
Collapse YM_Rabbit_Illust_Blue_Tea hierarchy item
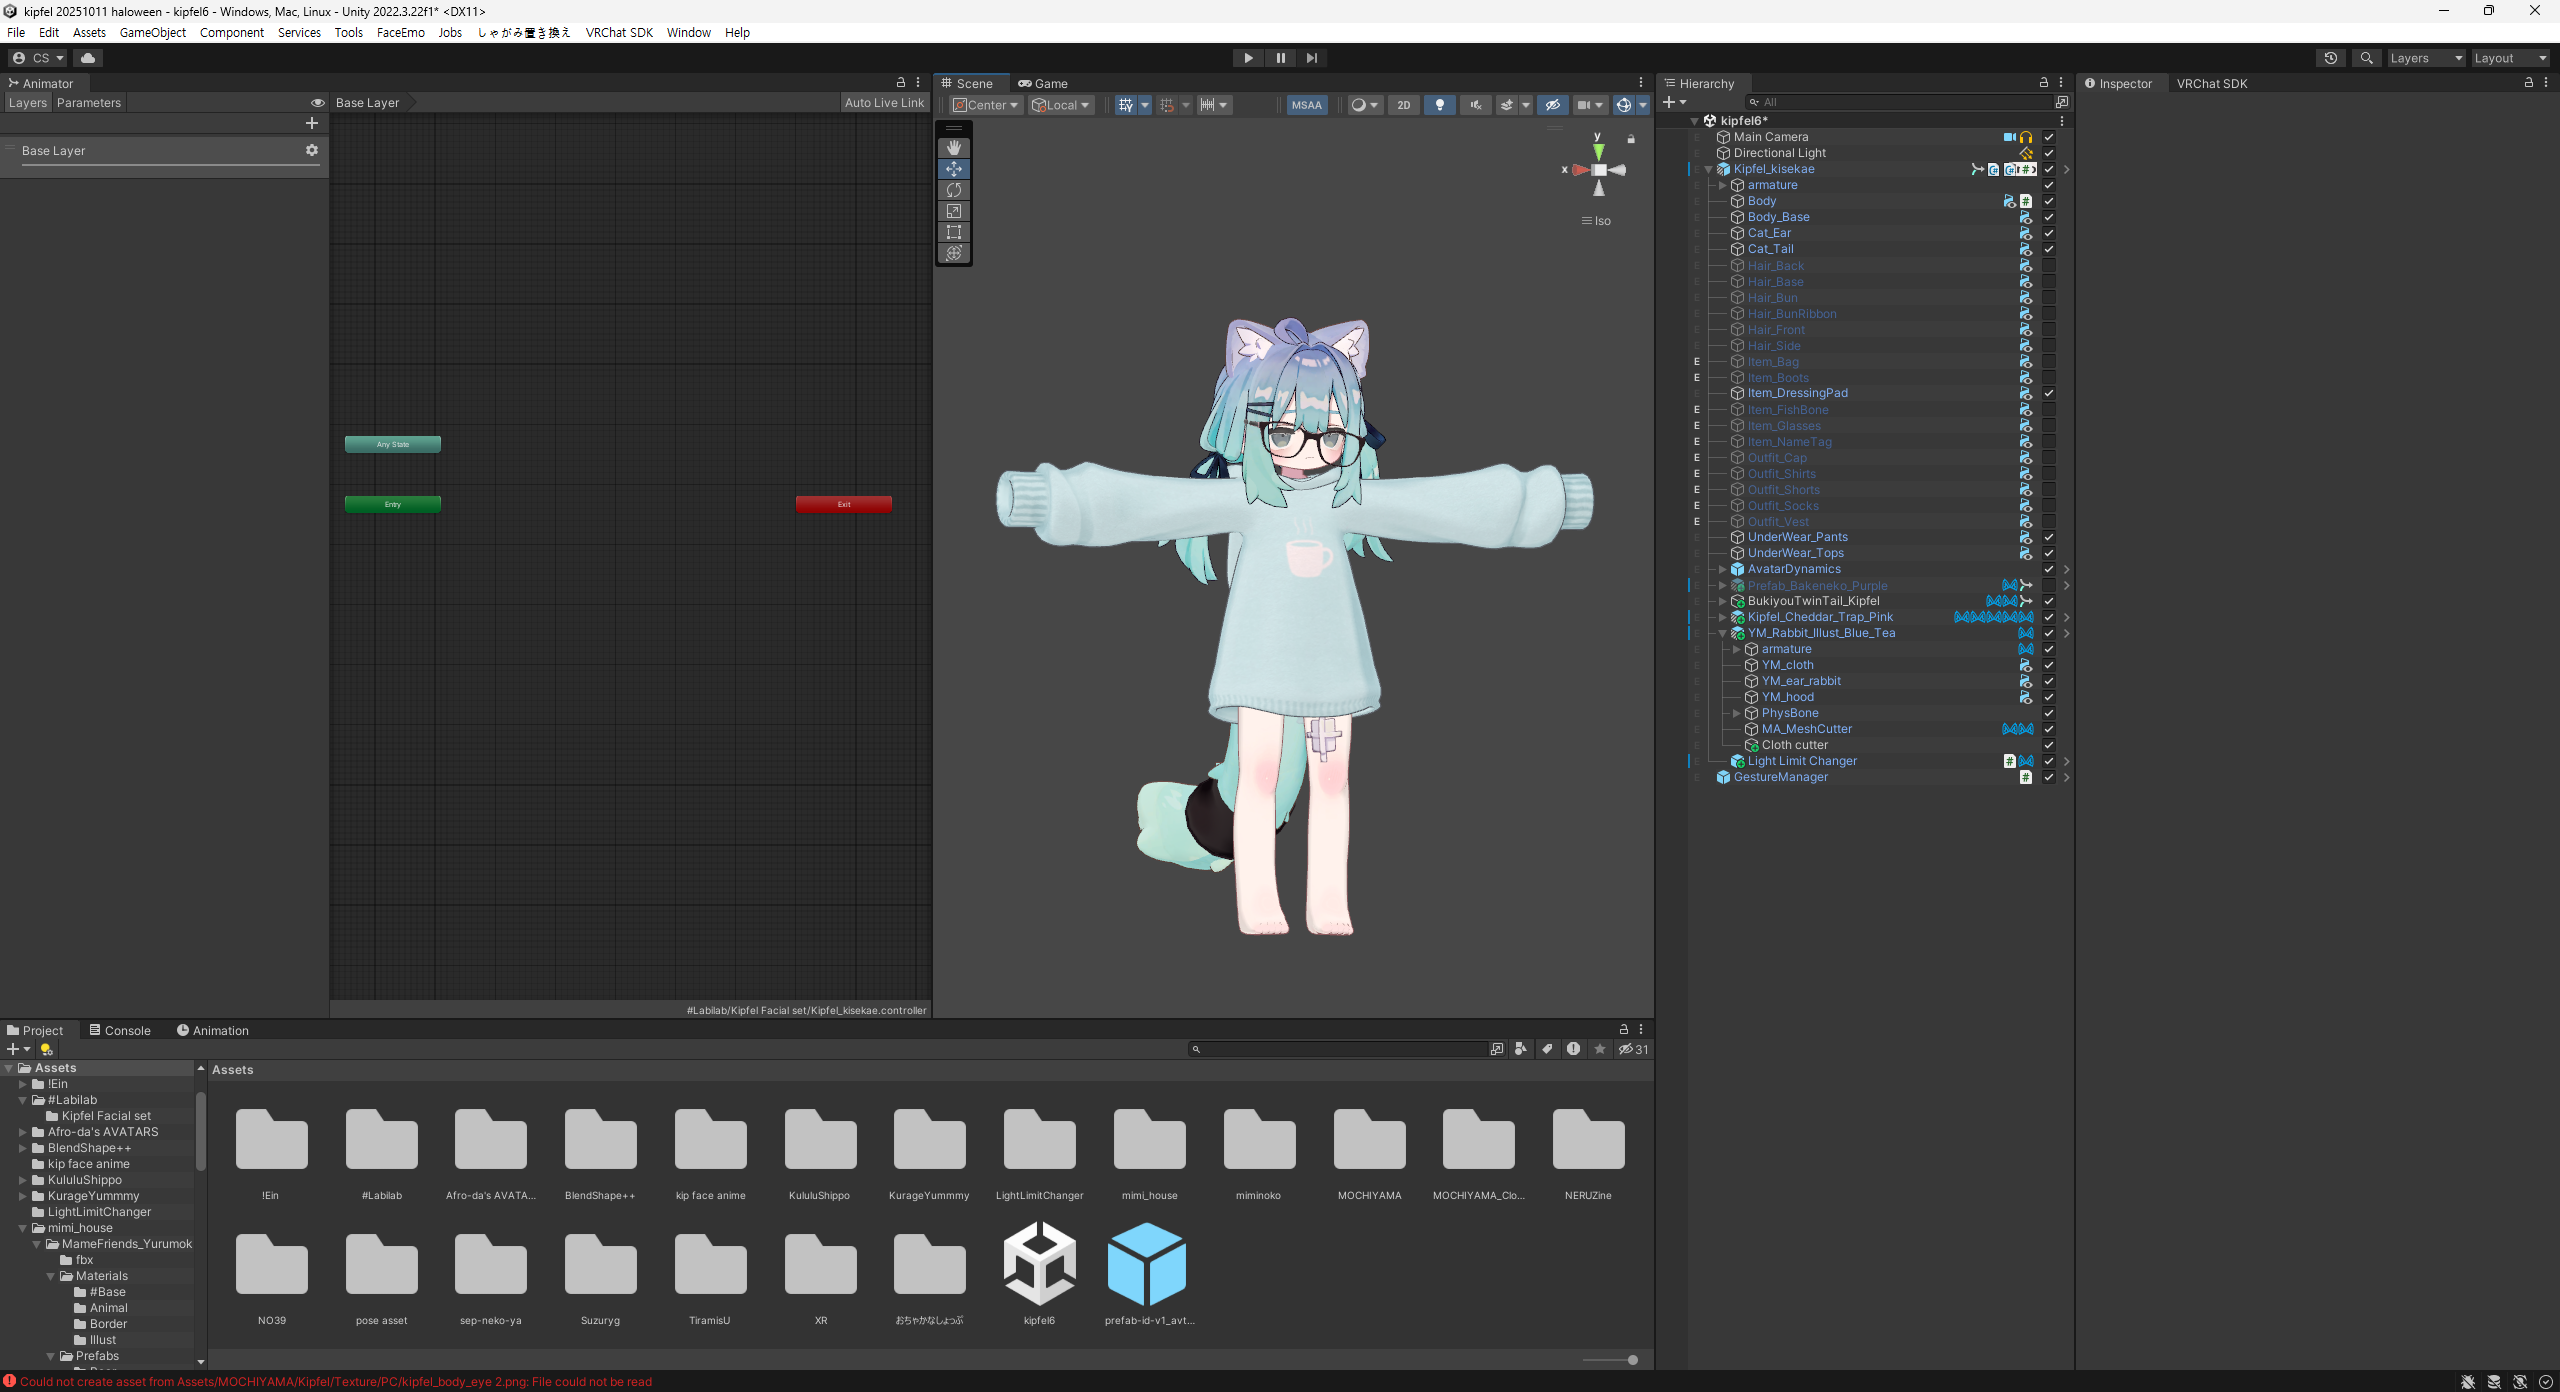1722,633
